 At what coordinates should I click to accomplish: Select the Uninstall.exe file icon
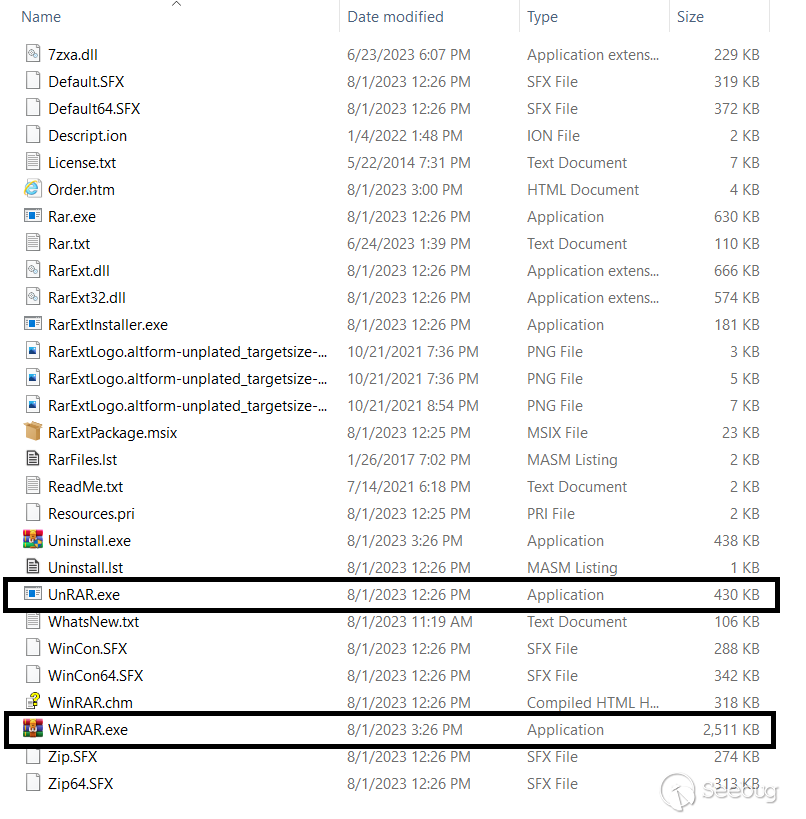click(32, 540)
